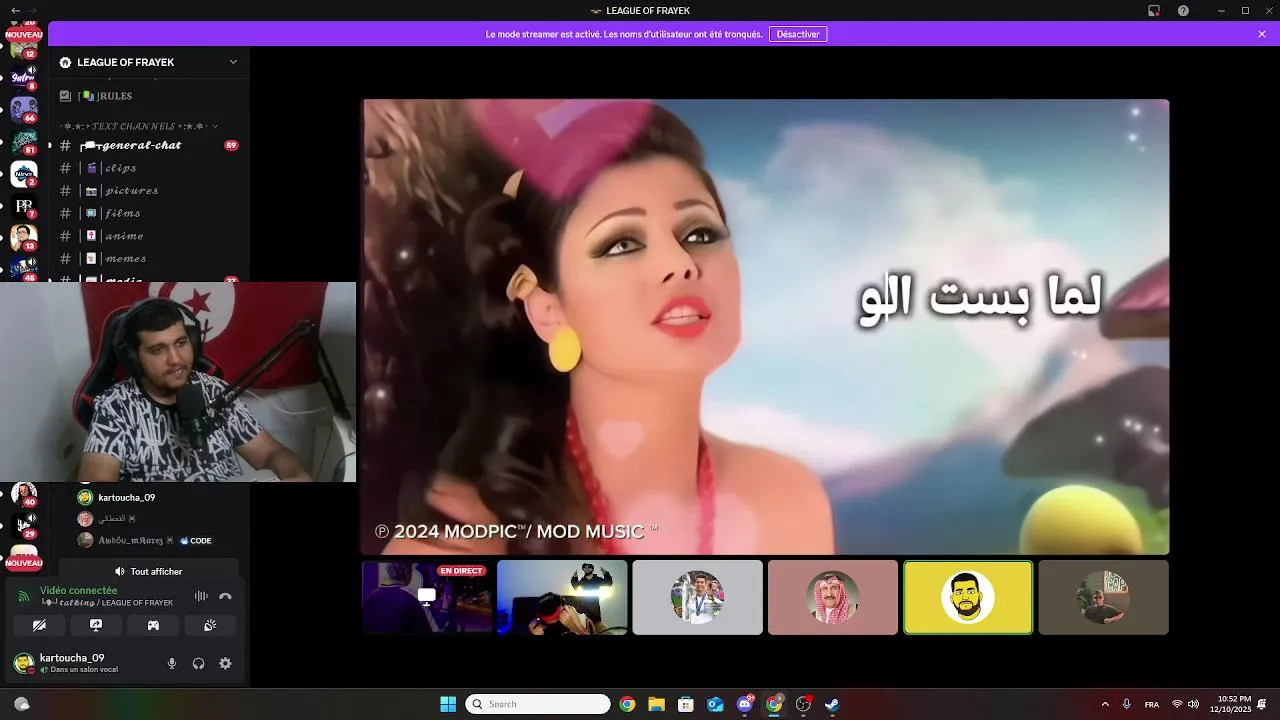The image size is (1280, 720).
Task: Open server with badge 51
Action: [24, 141]
